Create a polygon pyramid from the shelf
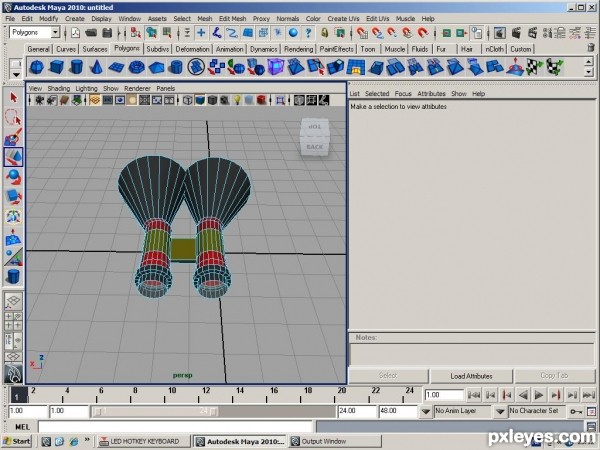The height and width of the screenshot is (450, 600). pos(156,67)
